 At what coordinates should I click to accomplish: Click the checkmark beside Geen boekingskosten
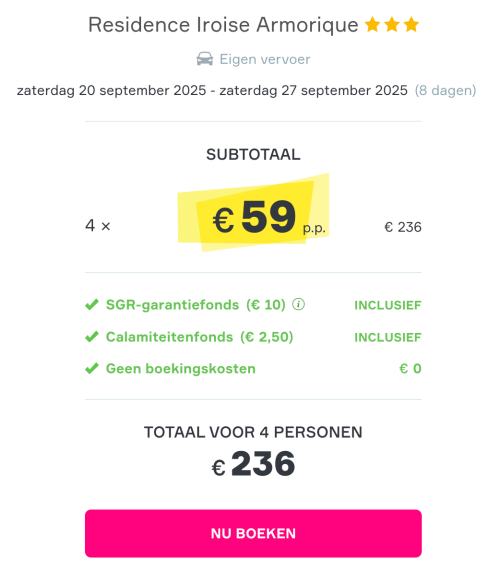pos(92,368)
